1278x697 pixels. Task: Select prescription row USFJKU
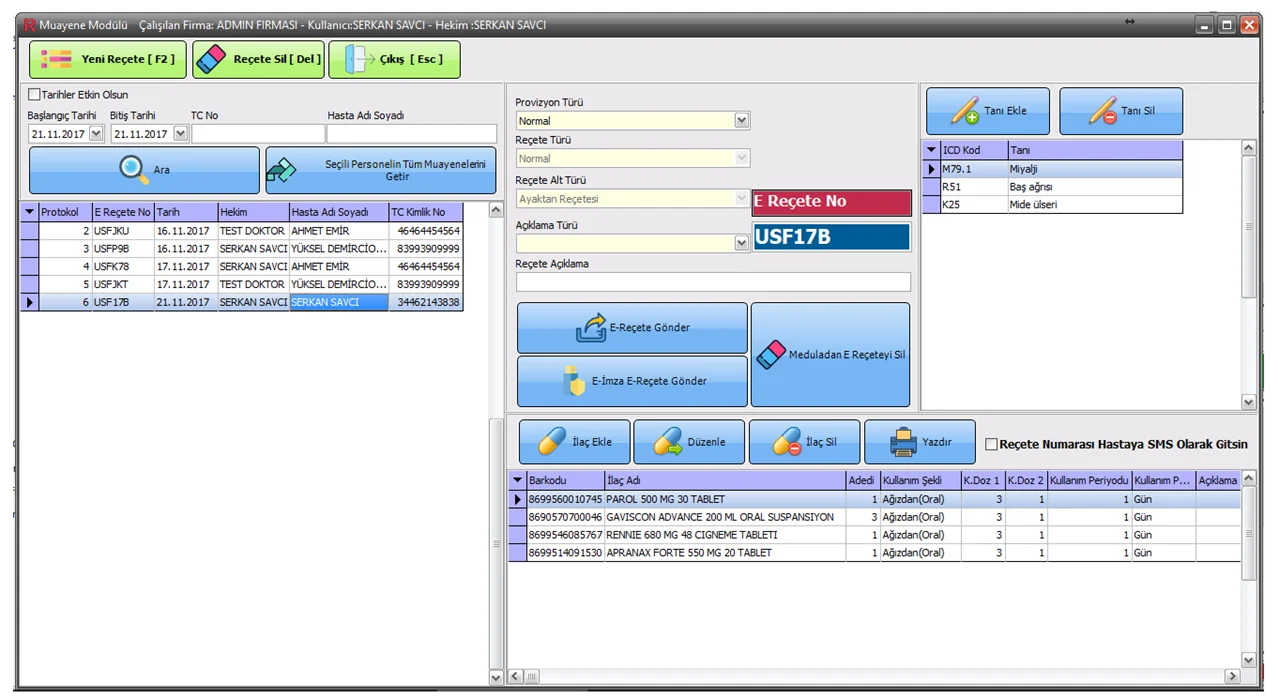241,231
